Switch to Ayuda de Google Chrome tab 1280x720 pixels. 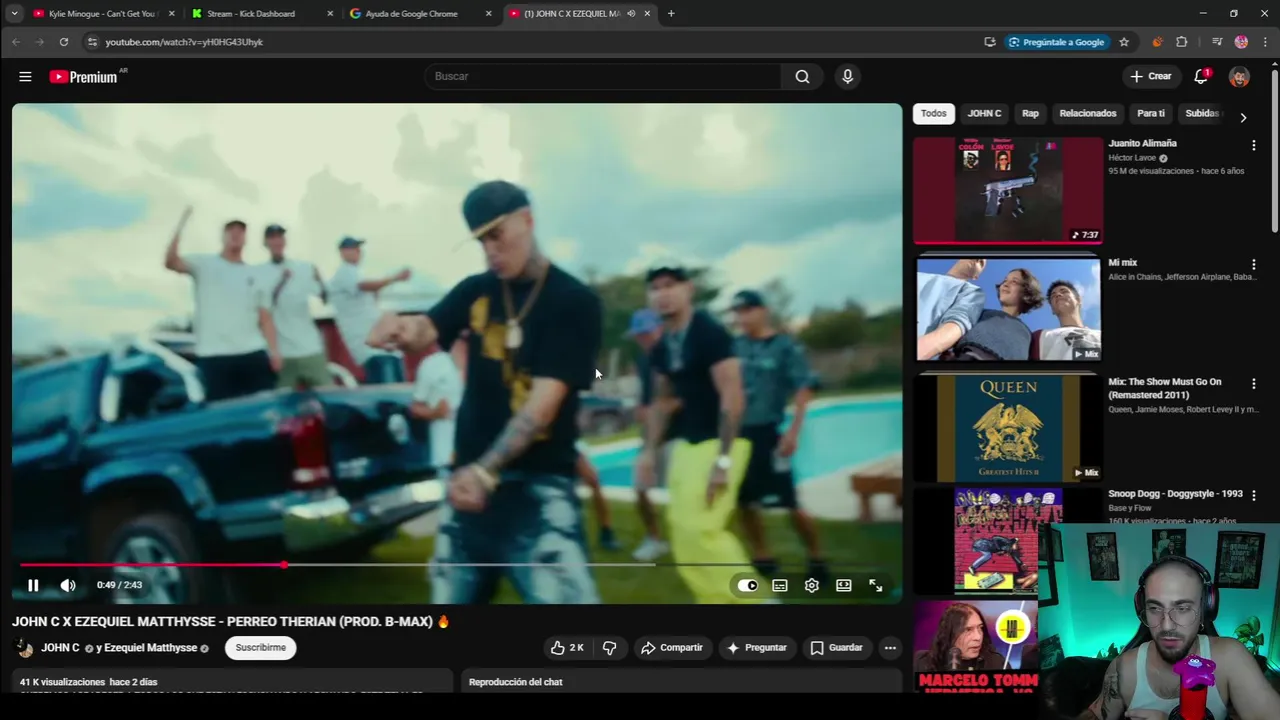coord(420,14)
